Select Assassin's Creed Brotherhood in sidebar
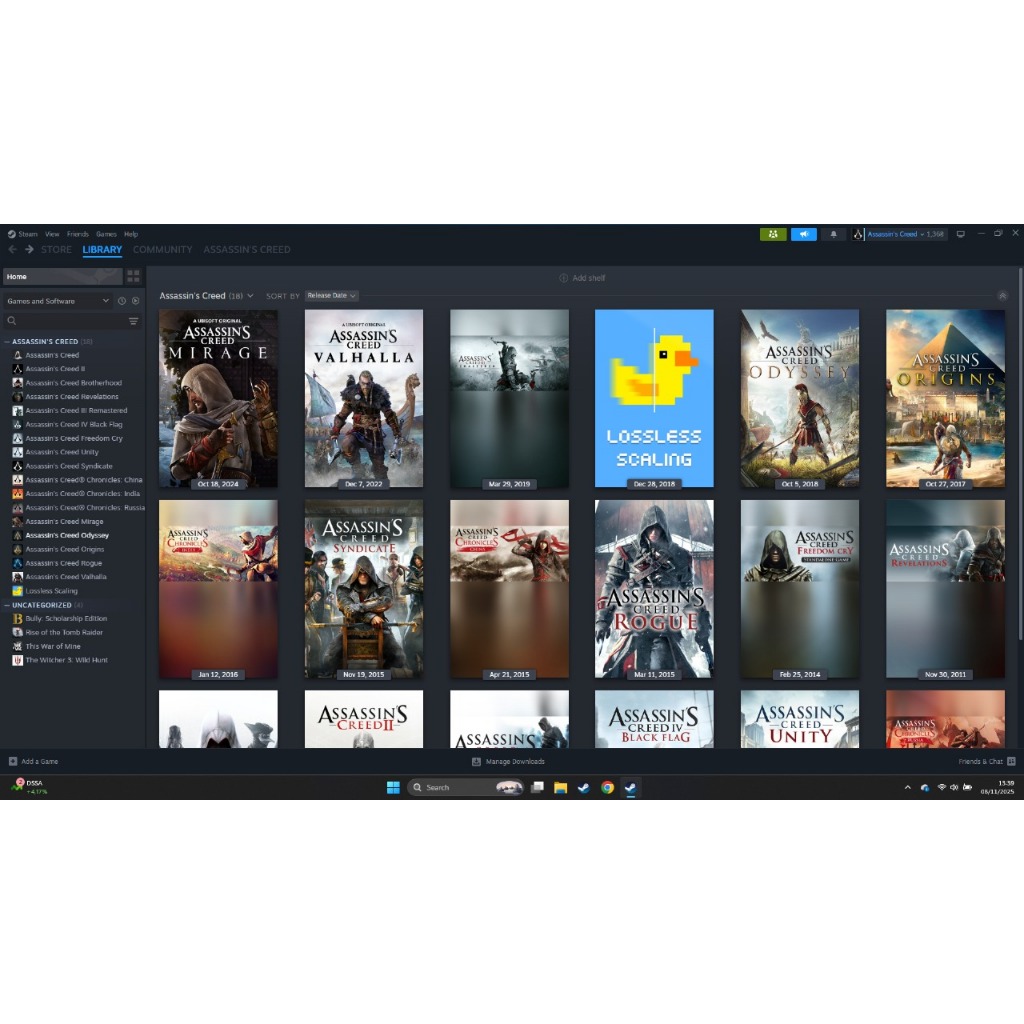 coord(74,383)
